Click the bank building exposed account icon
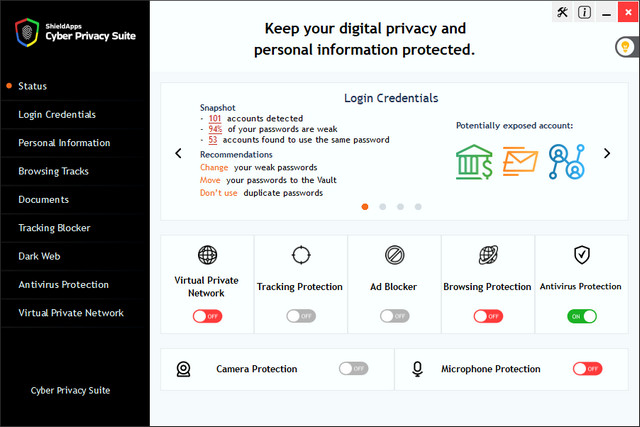Viewport: 640px width, 427px height. [474, 162]
